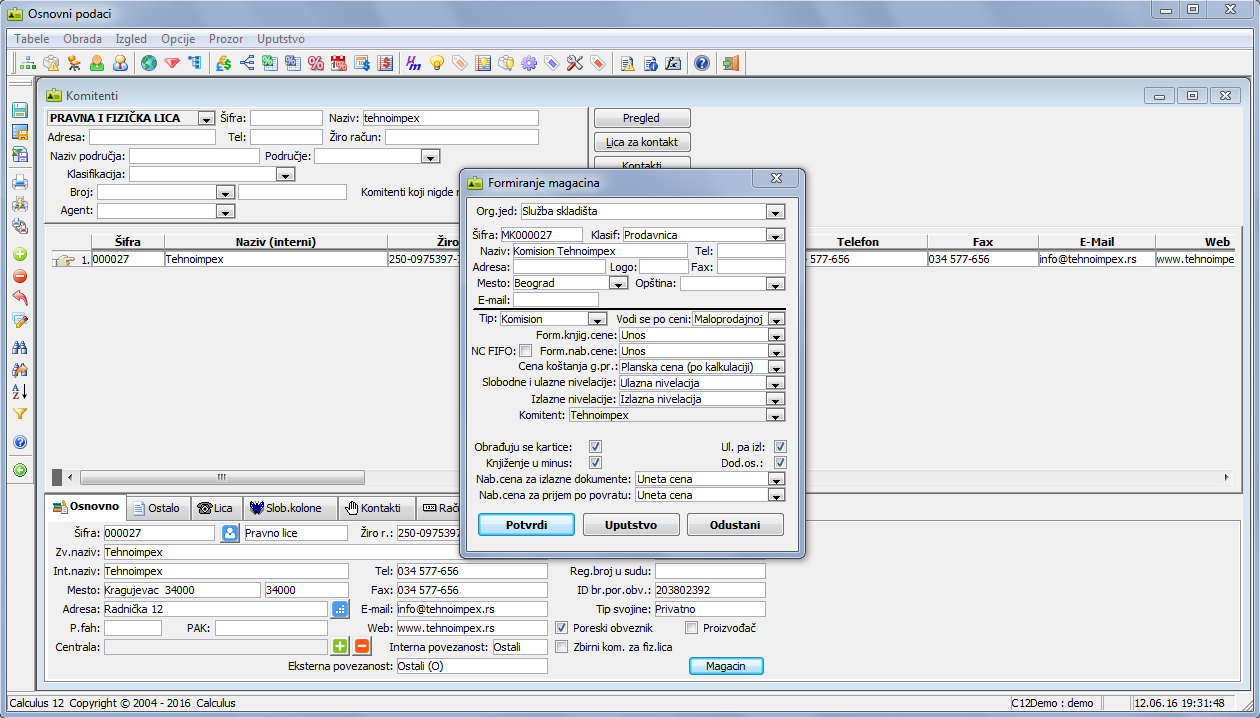Click the printer icon in left sidebar
The width and height of the screenshot is (1260, 718).
(19, 182)
